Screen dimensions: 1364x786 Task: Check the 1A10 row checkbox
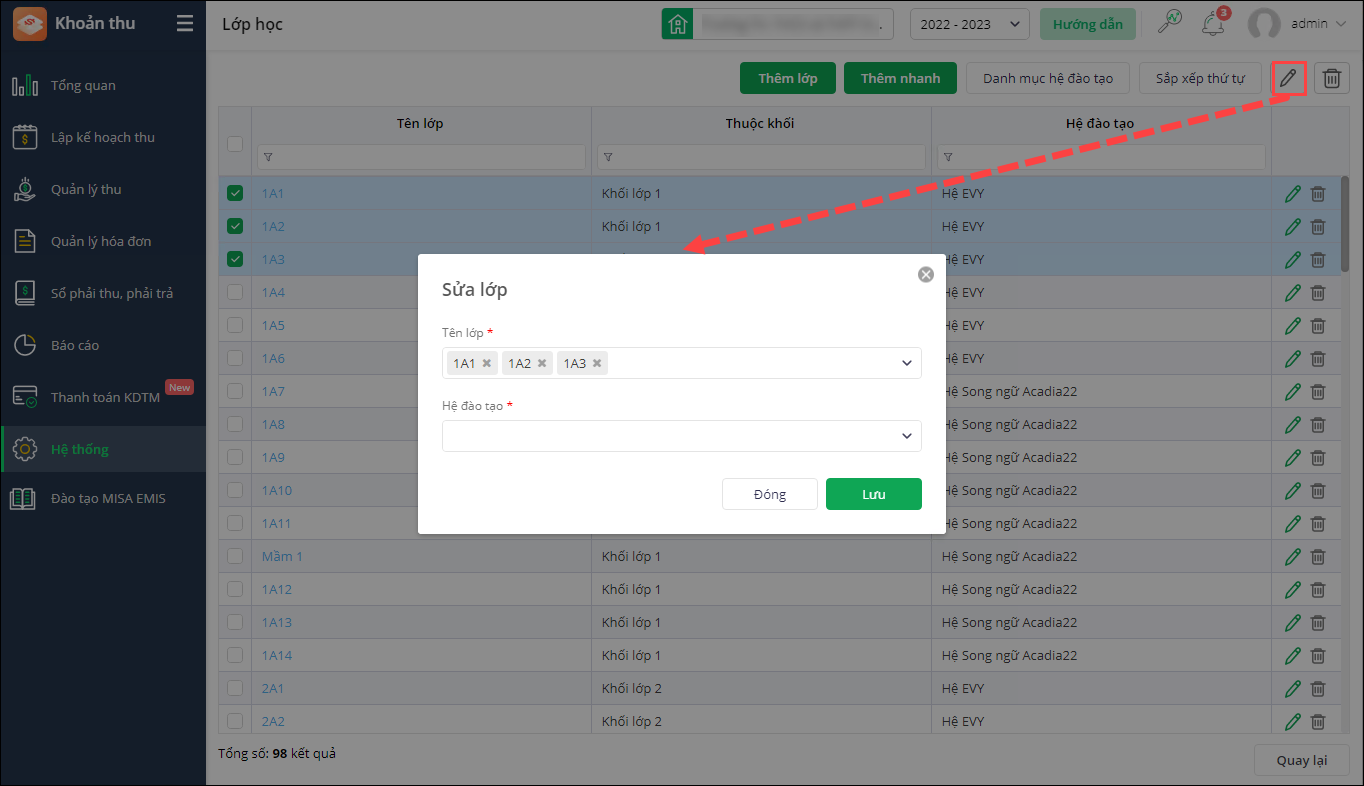[235, 491]
